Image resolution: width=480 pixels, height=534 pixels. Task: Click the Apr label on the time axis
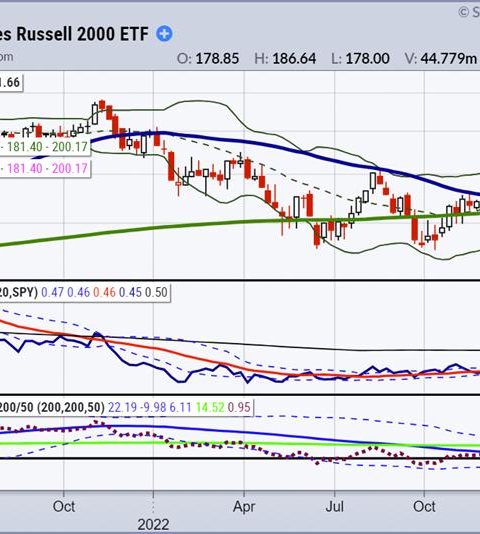pos(244,507)
